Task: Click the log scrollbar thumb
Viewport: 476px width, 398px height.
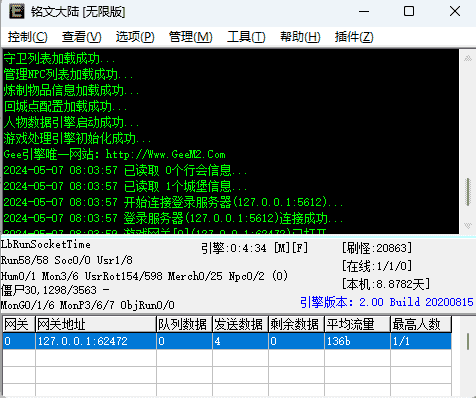Action: [468, 192]
